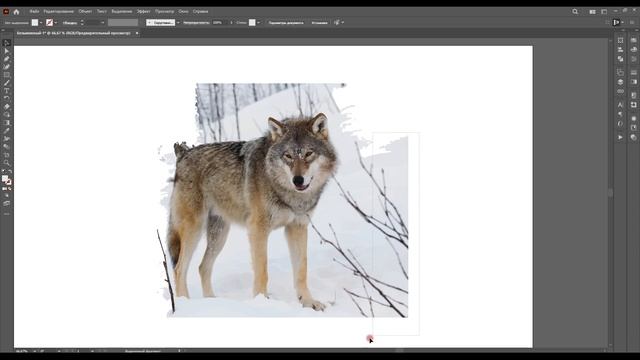Open the status bar zoom level dropdown
This screenshot has width=640, height=360.
tap(35, 351)
